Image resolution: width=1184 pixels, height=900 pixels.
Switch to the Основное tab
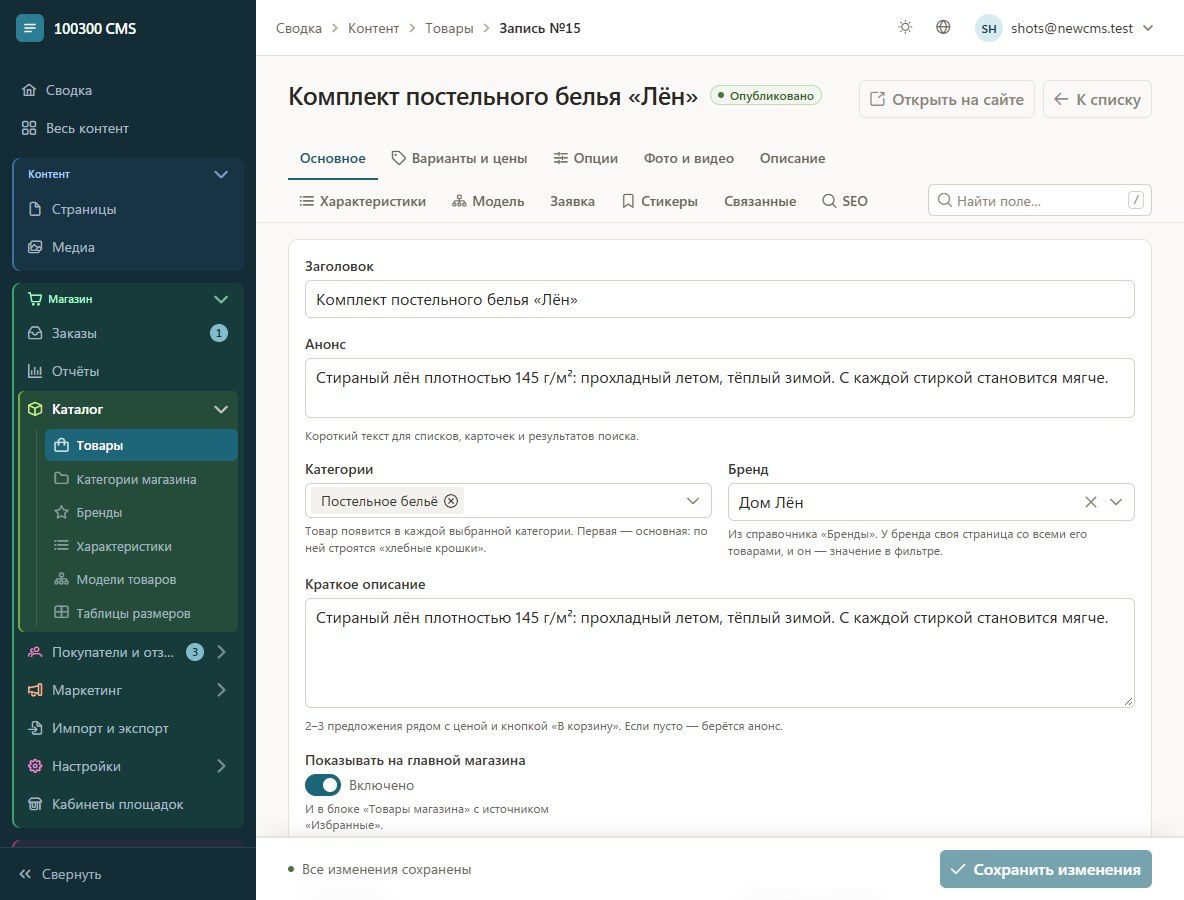(332, 159)
